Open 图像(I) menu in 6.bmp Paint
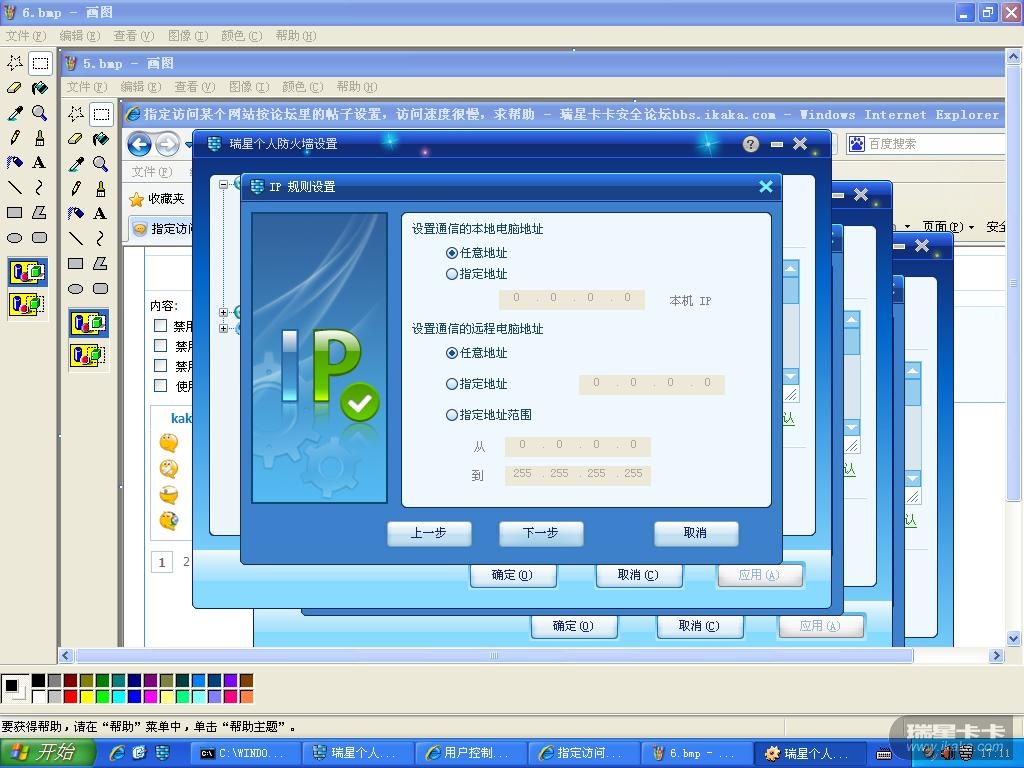This screenshot has height=768, width=1024. (188, 36)
